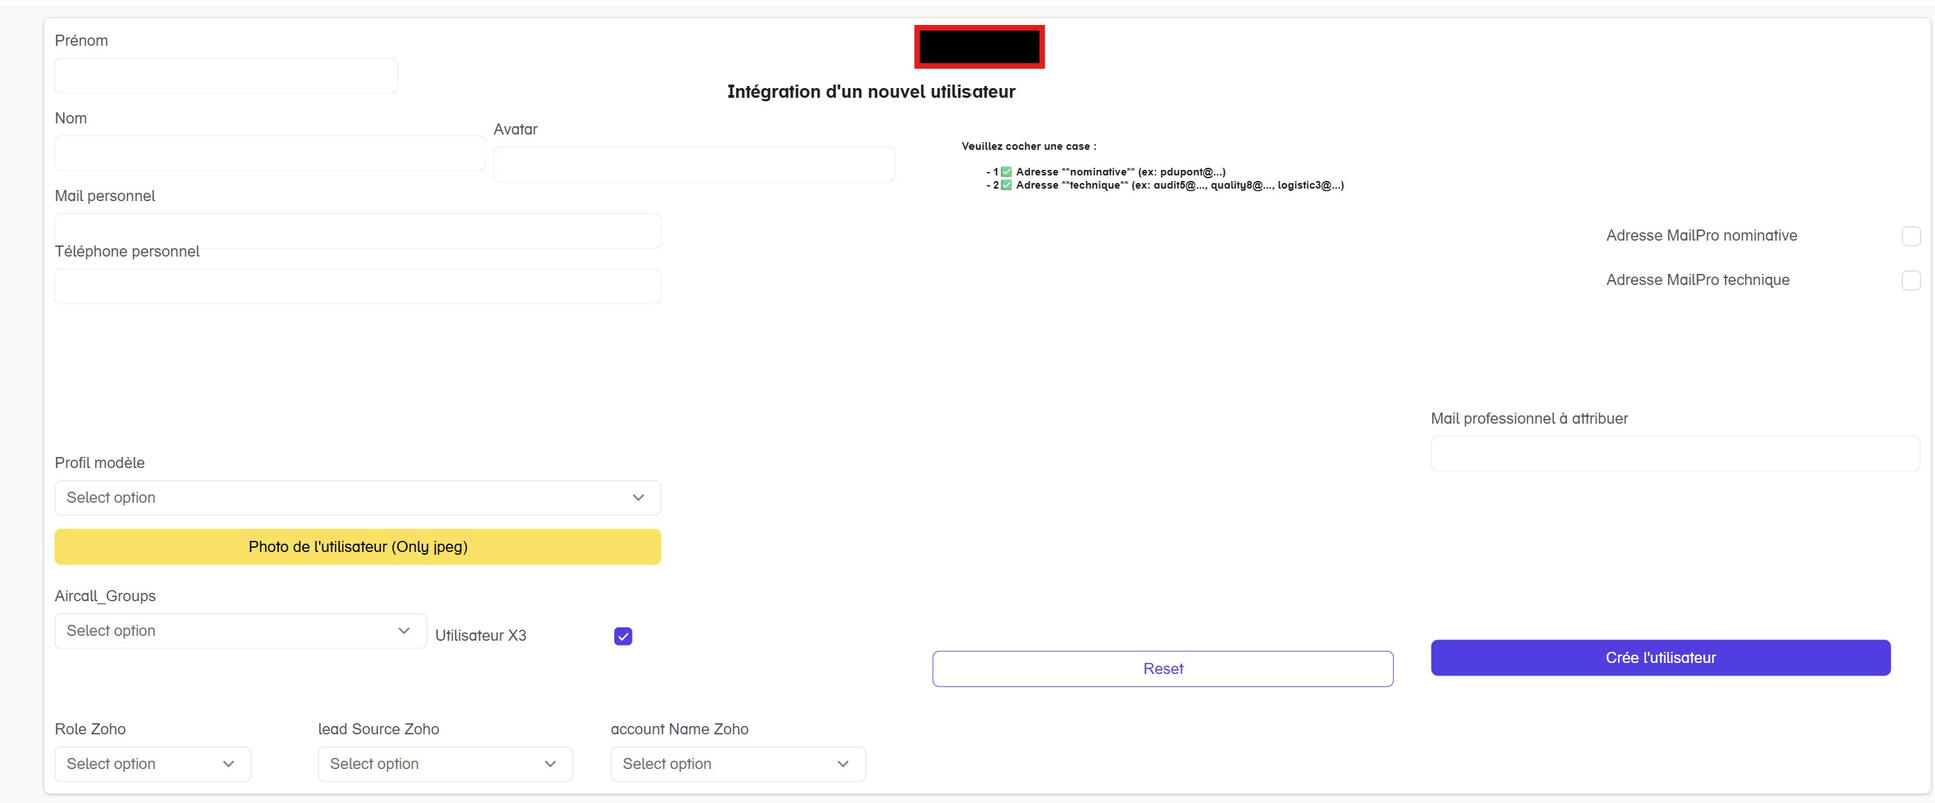Click the yellow Photo de l'utilisateur button
Image resolution: width=1935 pixels, height=803 pixels.
tap(358, 547)
